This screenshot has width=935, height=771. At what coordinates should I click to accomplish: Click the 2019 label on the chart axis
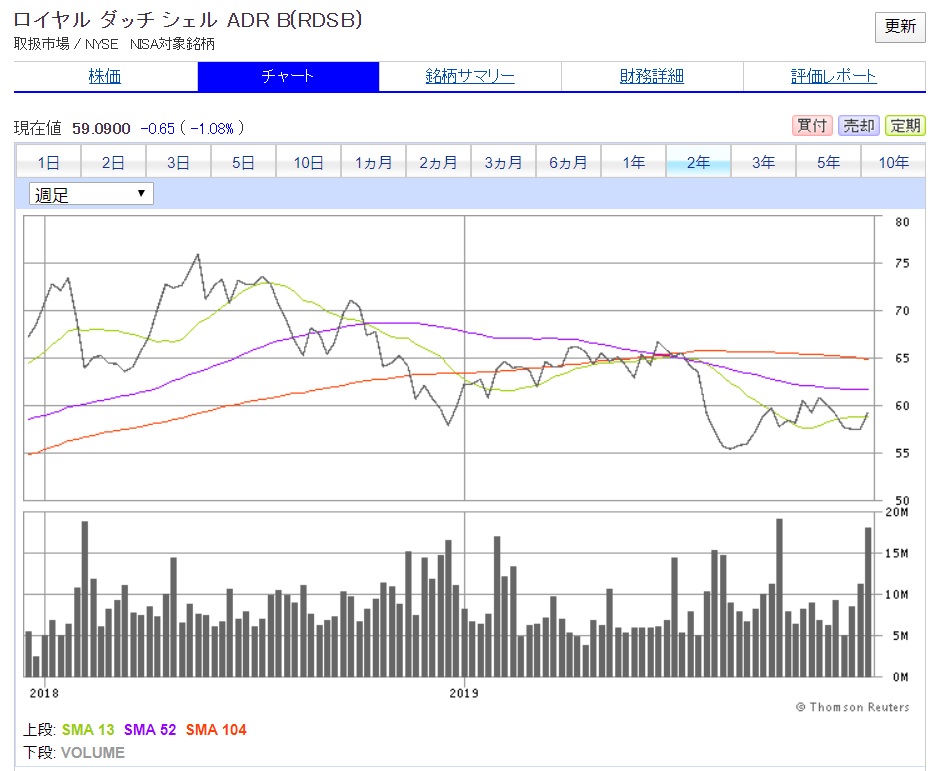coord(464,693)
